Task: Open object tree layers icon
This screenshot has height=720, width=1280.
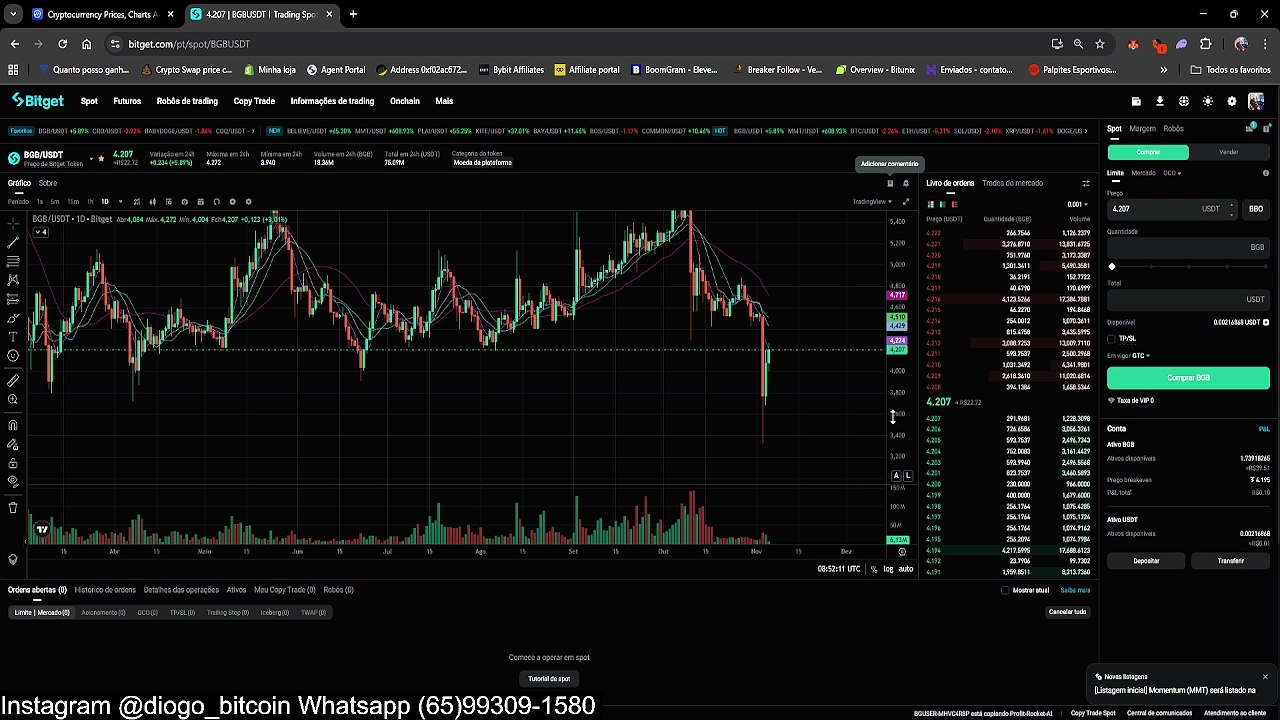Action: [x=13, y=560]
